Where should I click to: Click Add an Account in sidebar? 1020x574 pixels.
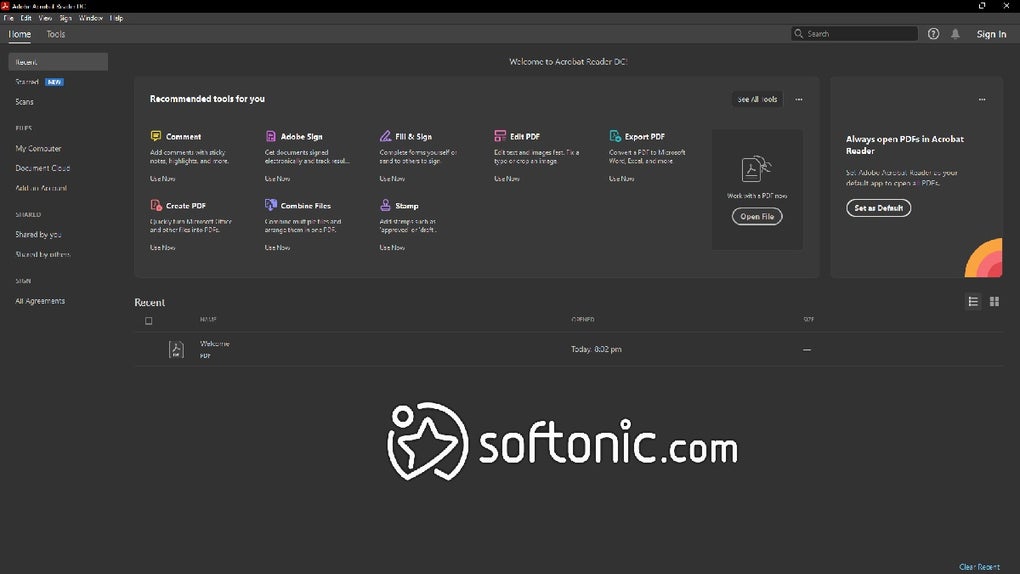[41, 188]
